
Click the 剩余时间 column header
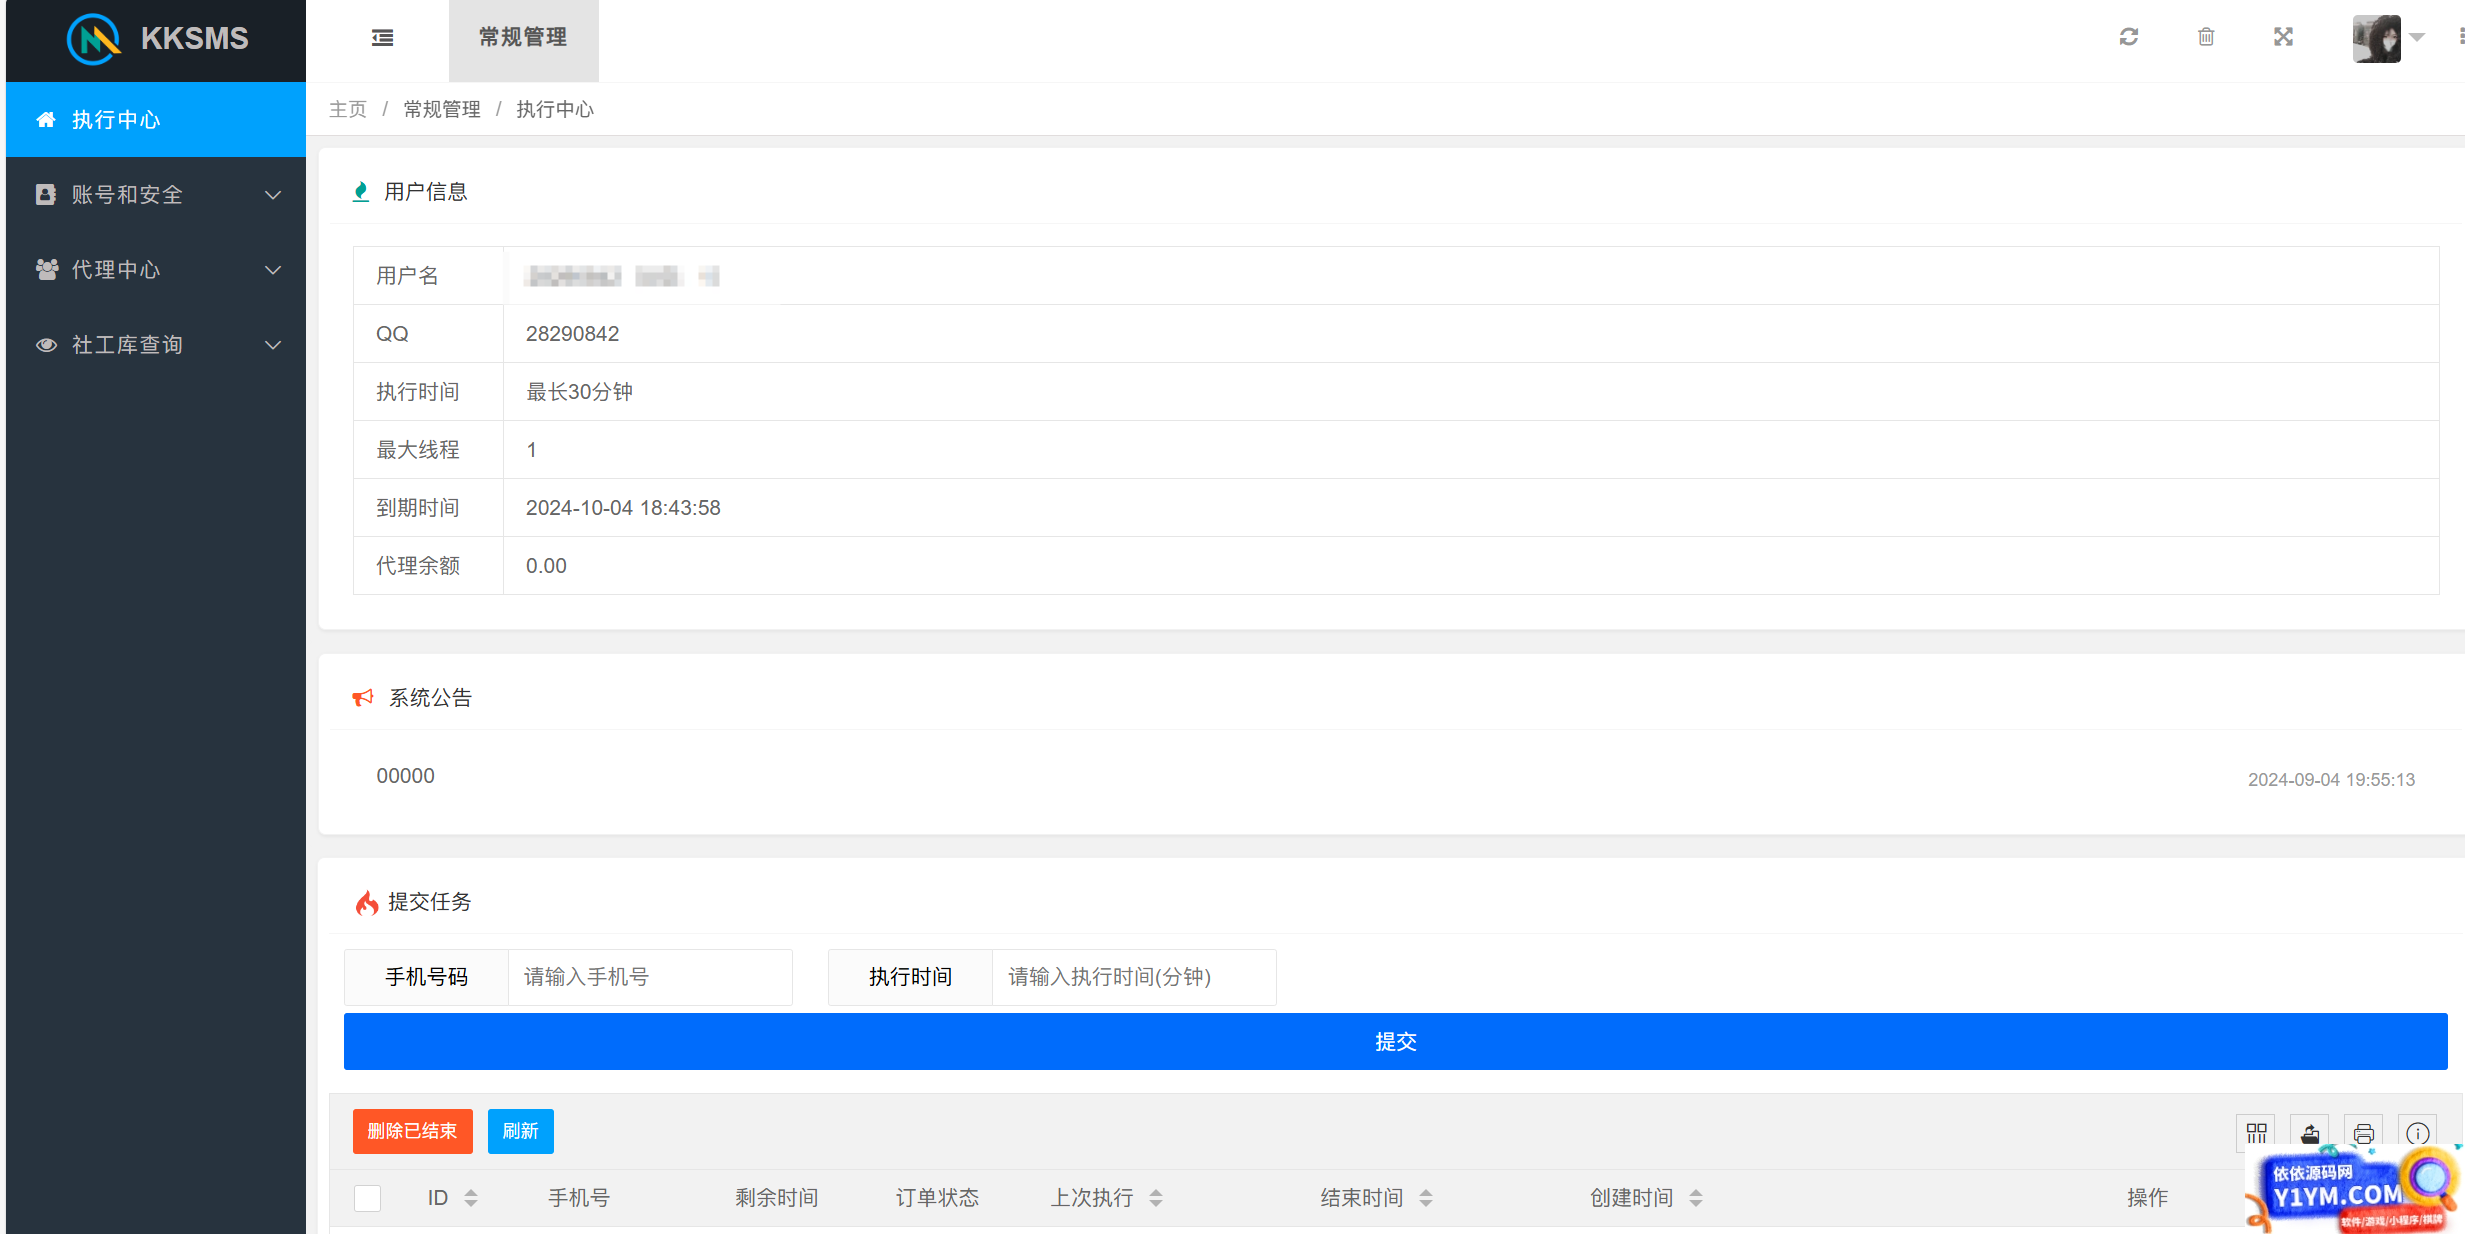coord(777,1198)
